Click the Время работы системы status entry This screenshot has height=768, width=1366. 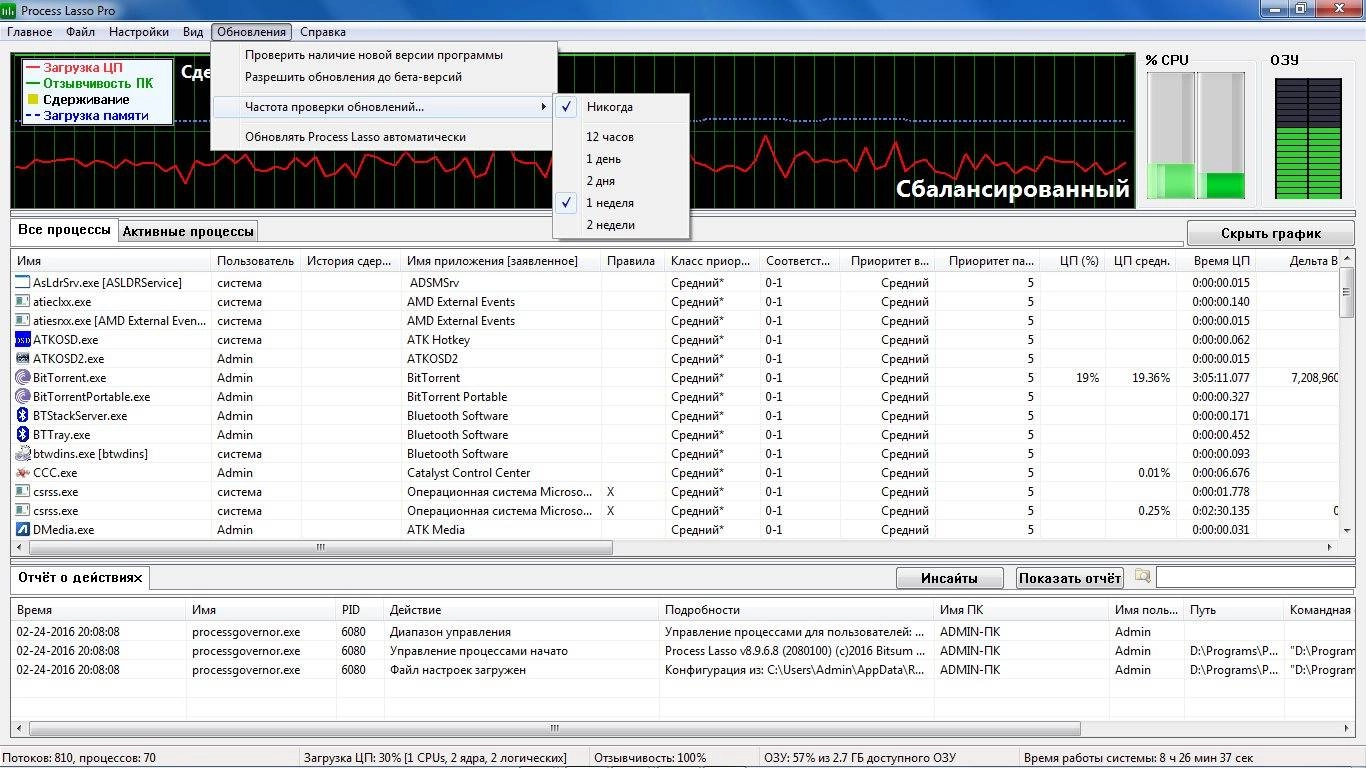(1138, 758)
